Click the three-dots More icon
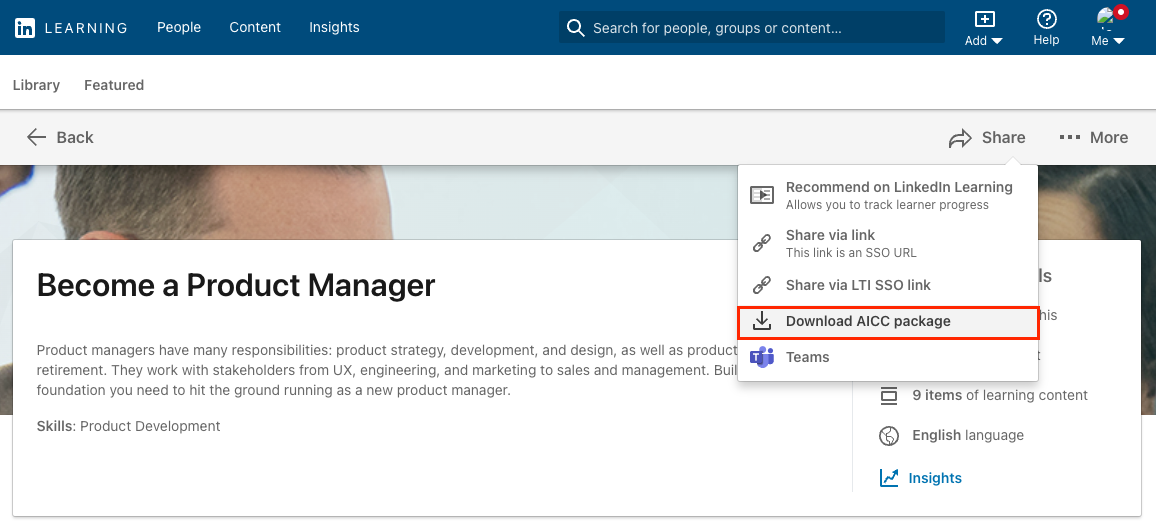The height and width of the screenshot is (530, 1156). [1070, 137]
